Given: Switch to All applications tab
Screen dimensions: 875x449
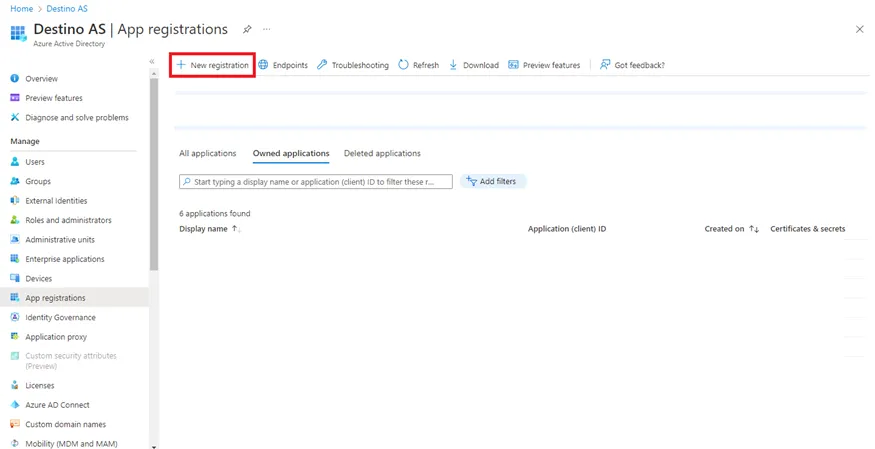Looking at the screenshot, I should pyautogui.click(x=207, y=154).
